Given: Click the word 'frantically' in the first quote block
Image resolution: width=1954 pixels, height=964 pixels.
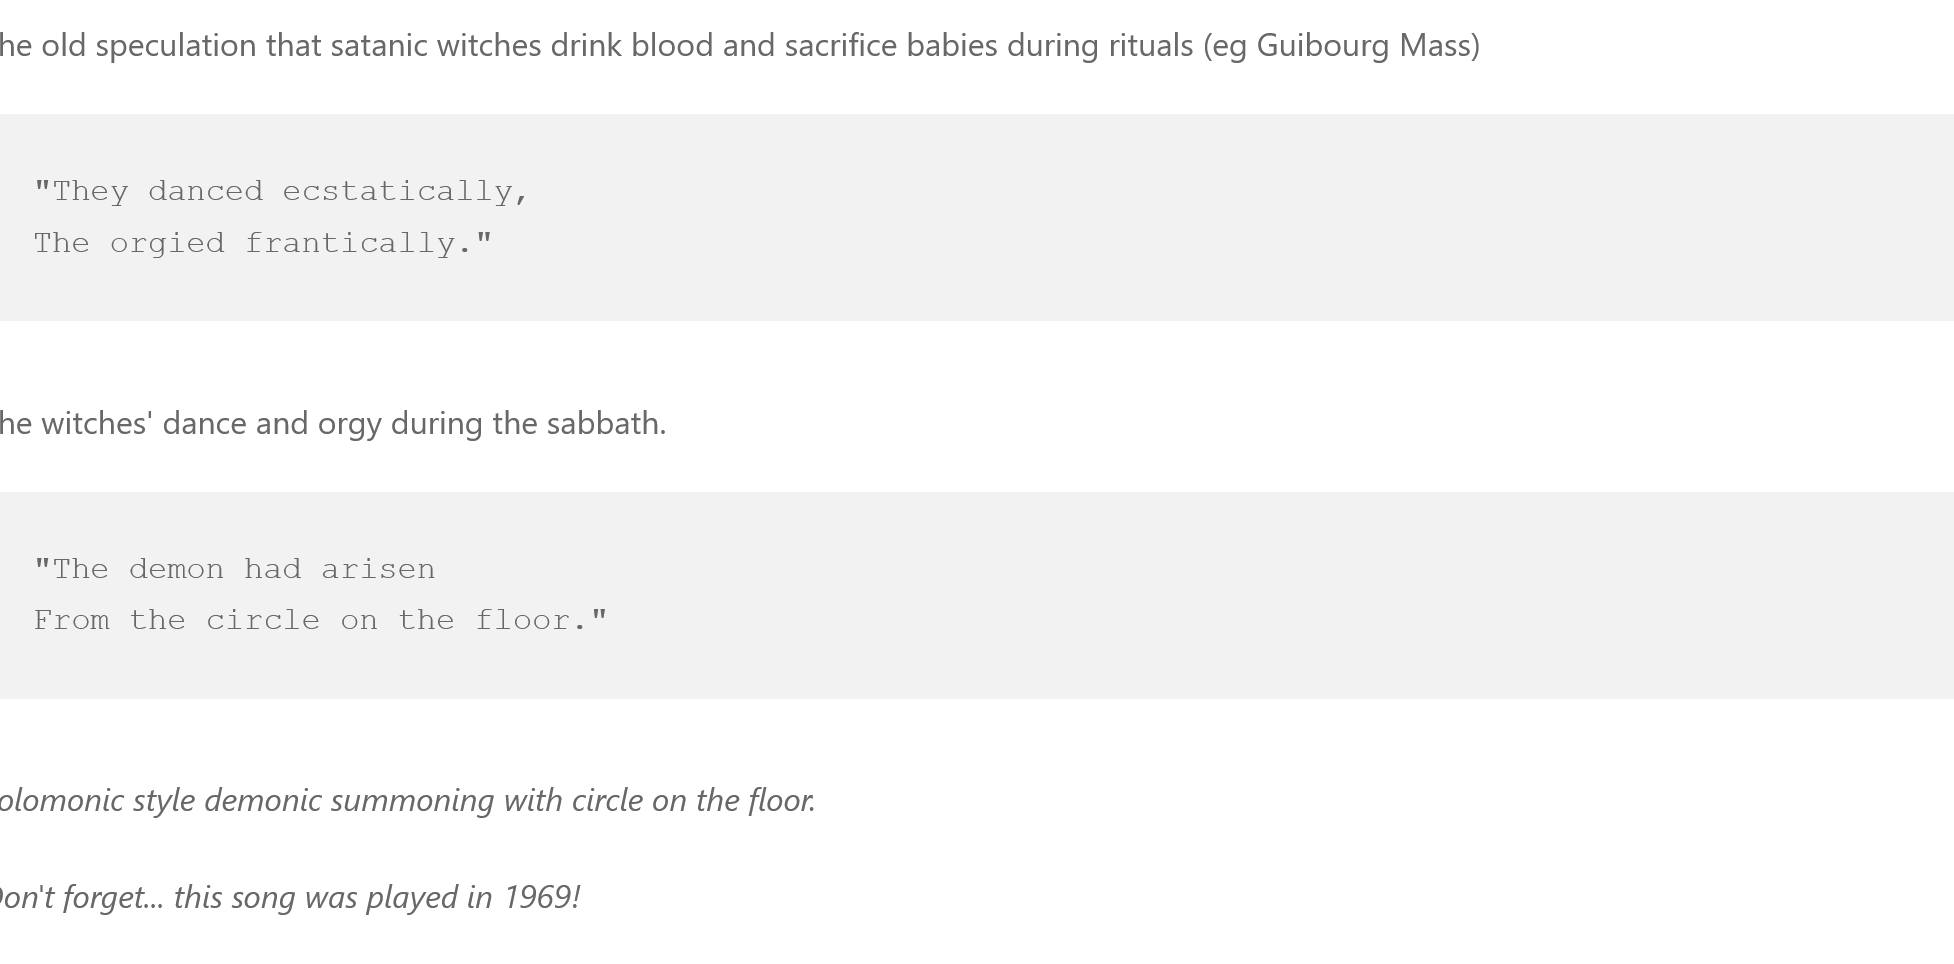Looking at the screenshot, I should pos(358,244).
